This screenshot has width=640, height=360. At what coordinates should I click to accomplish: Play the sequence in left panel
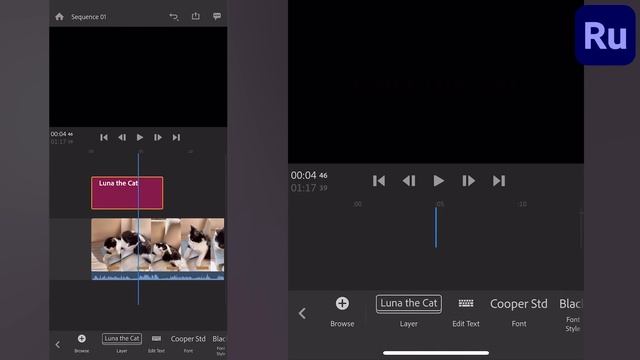(140, 138)
